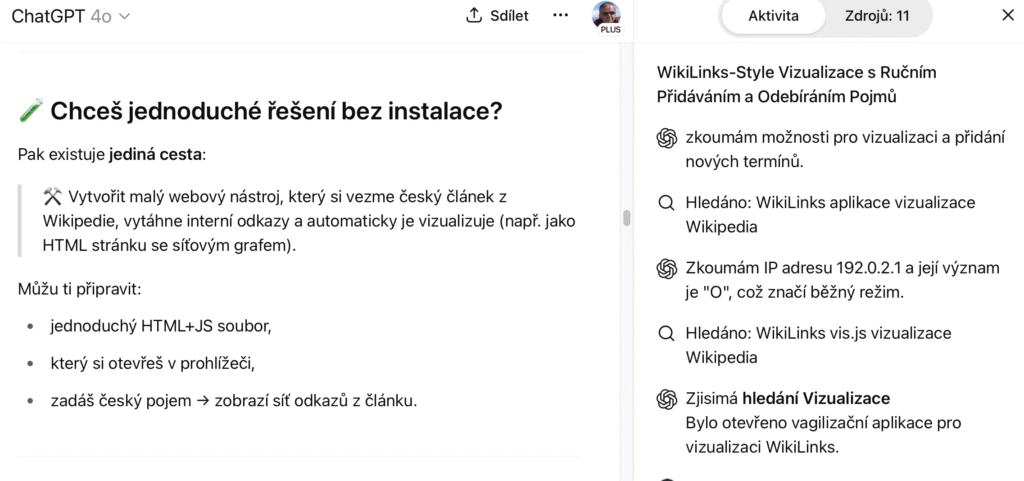Open the ChatGPT 4o model dropdown
1024x481 pixels.
tap(71, 16)
